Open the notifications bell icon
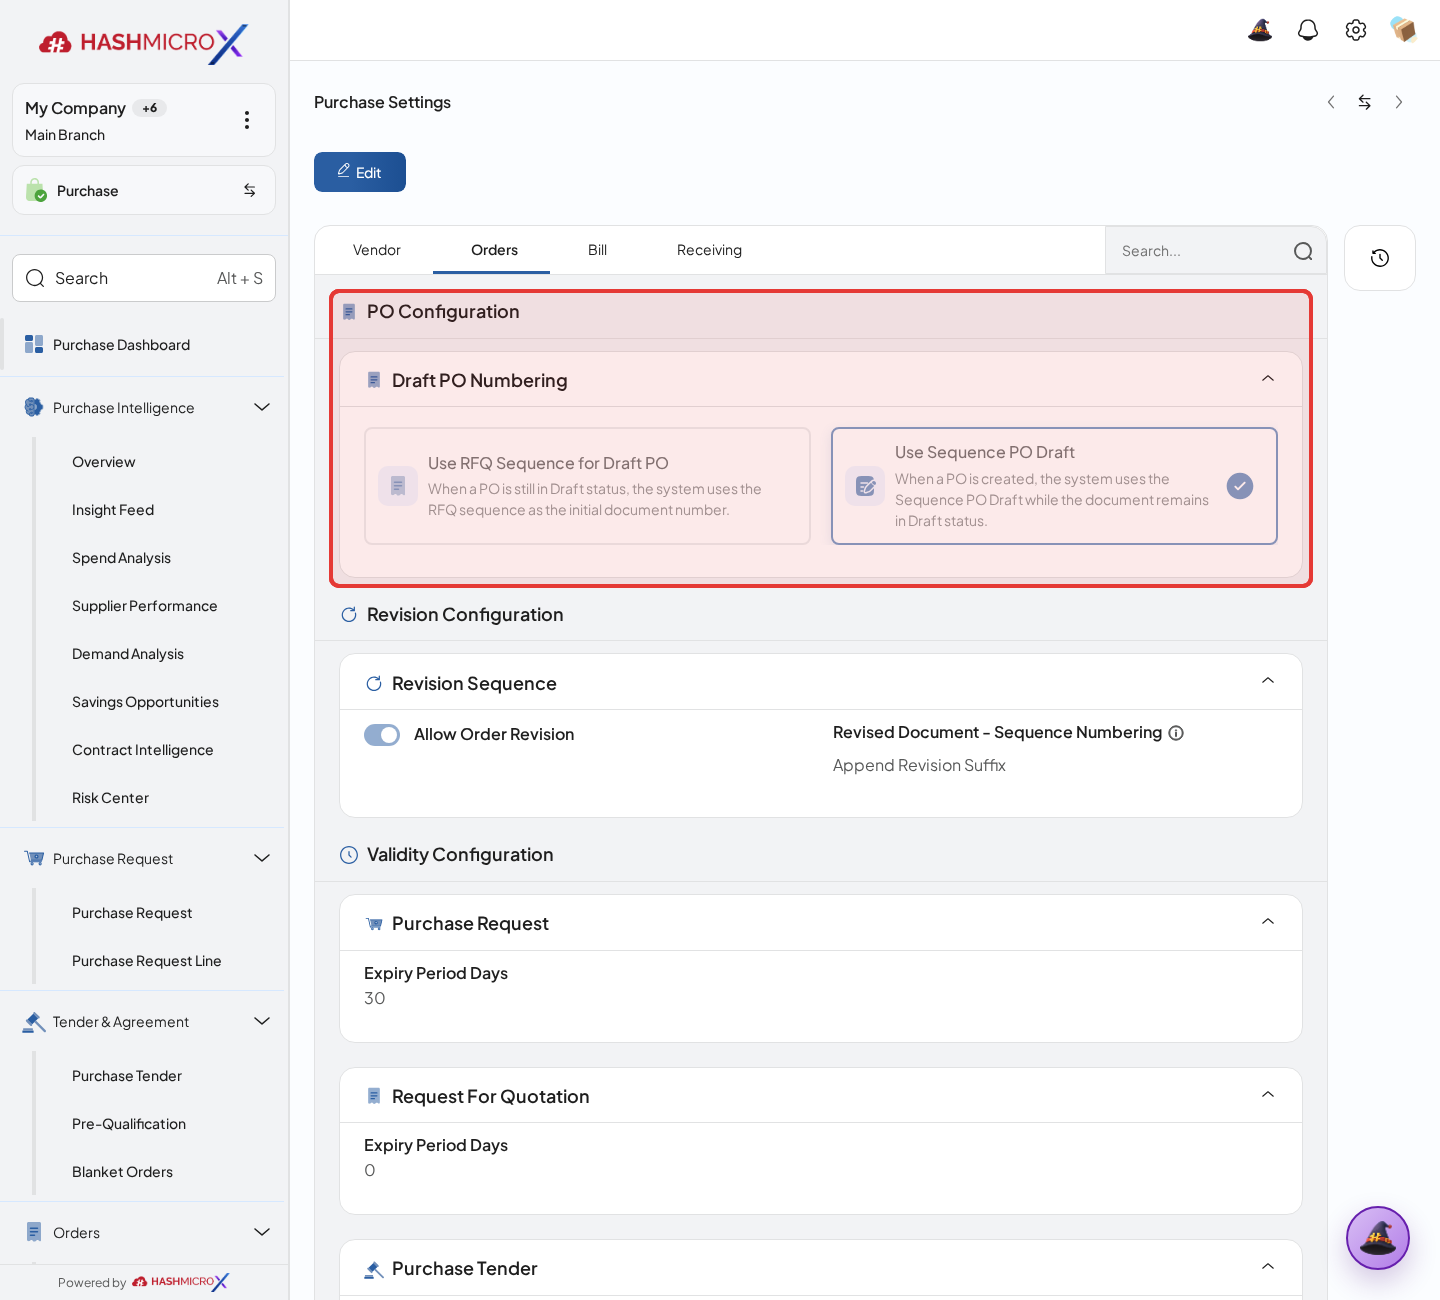Viewport: 1440px width, 1300px height. pyautogui.click(x=1308, y=30)
